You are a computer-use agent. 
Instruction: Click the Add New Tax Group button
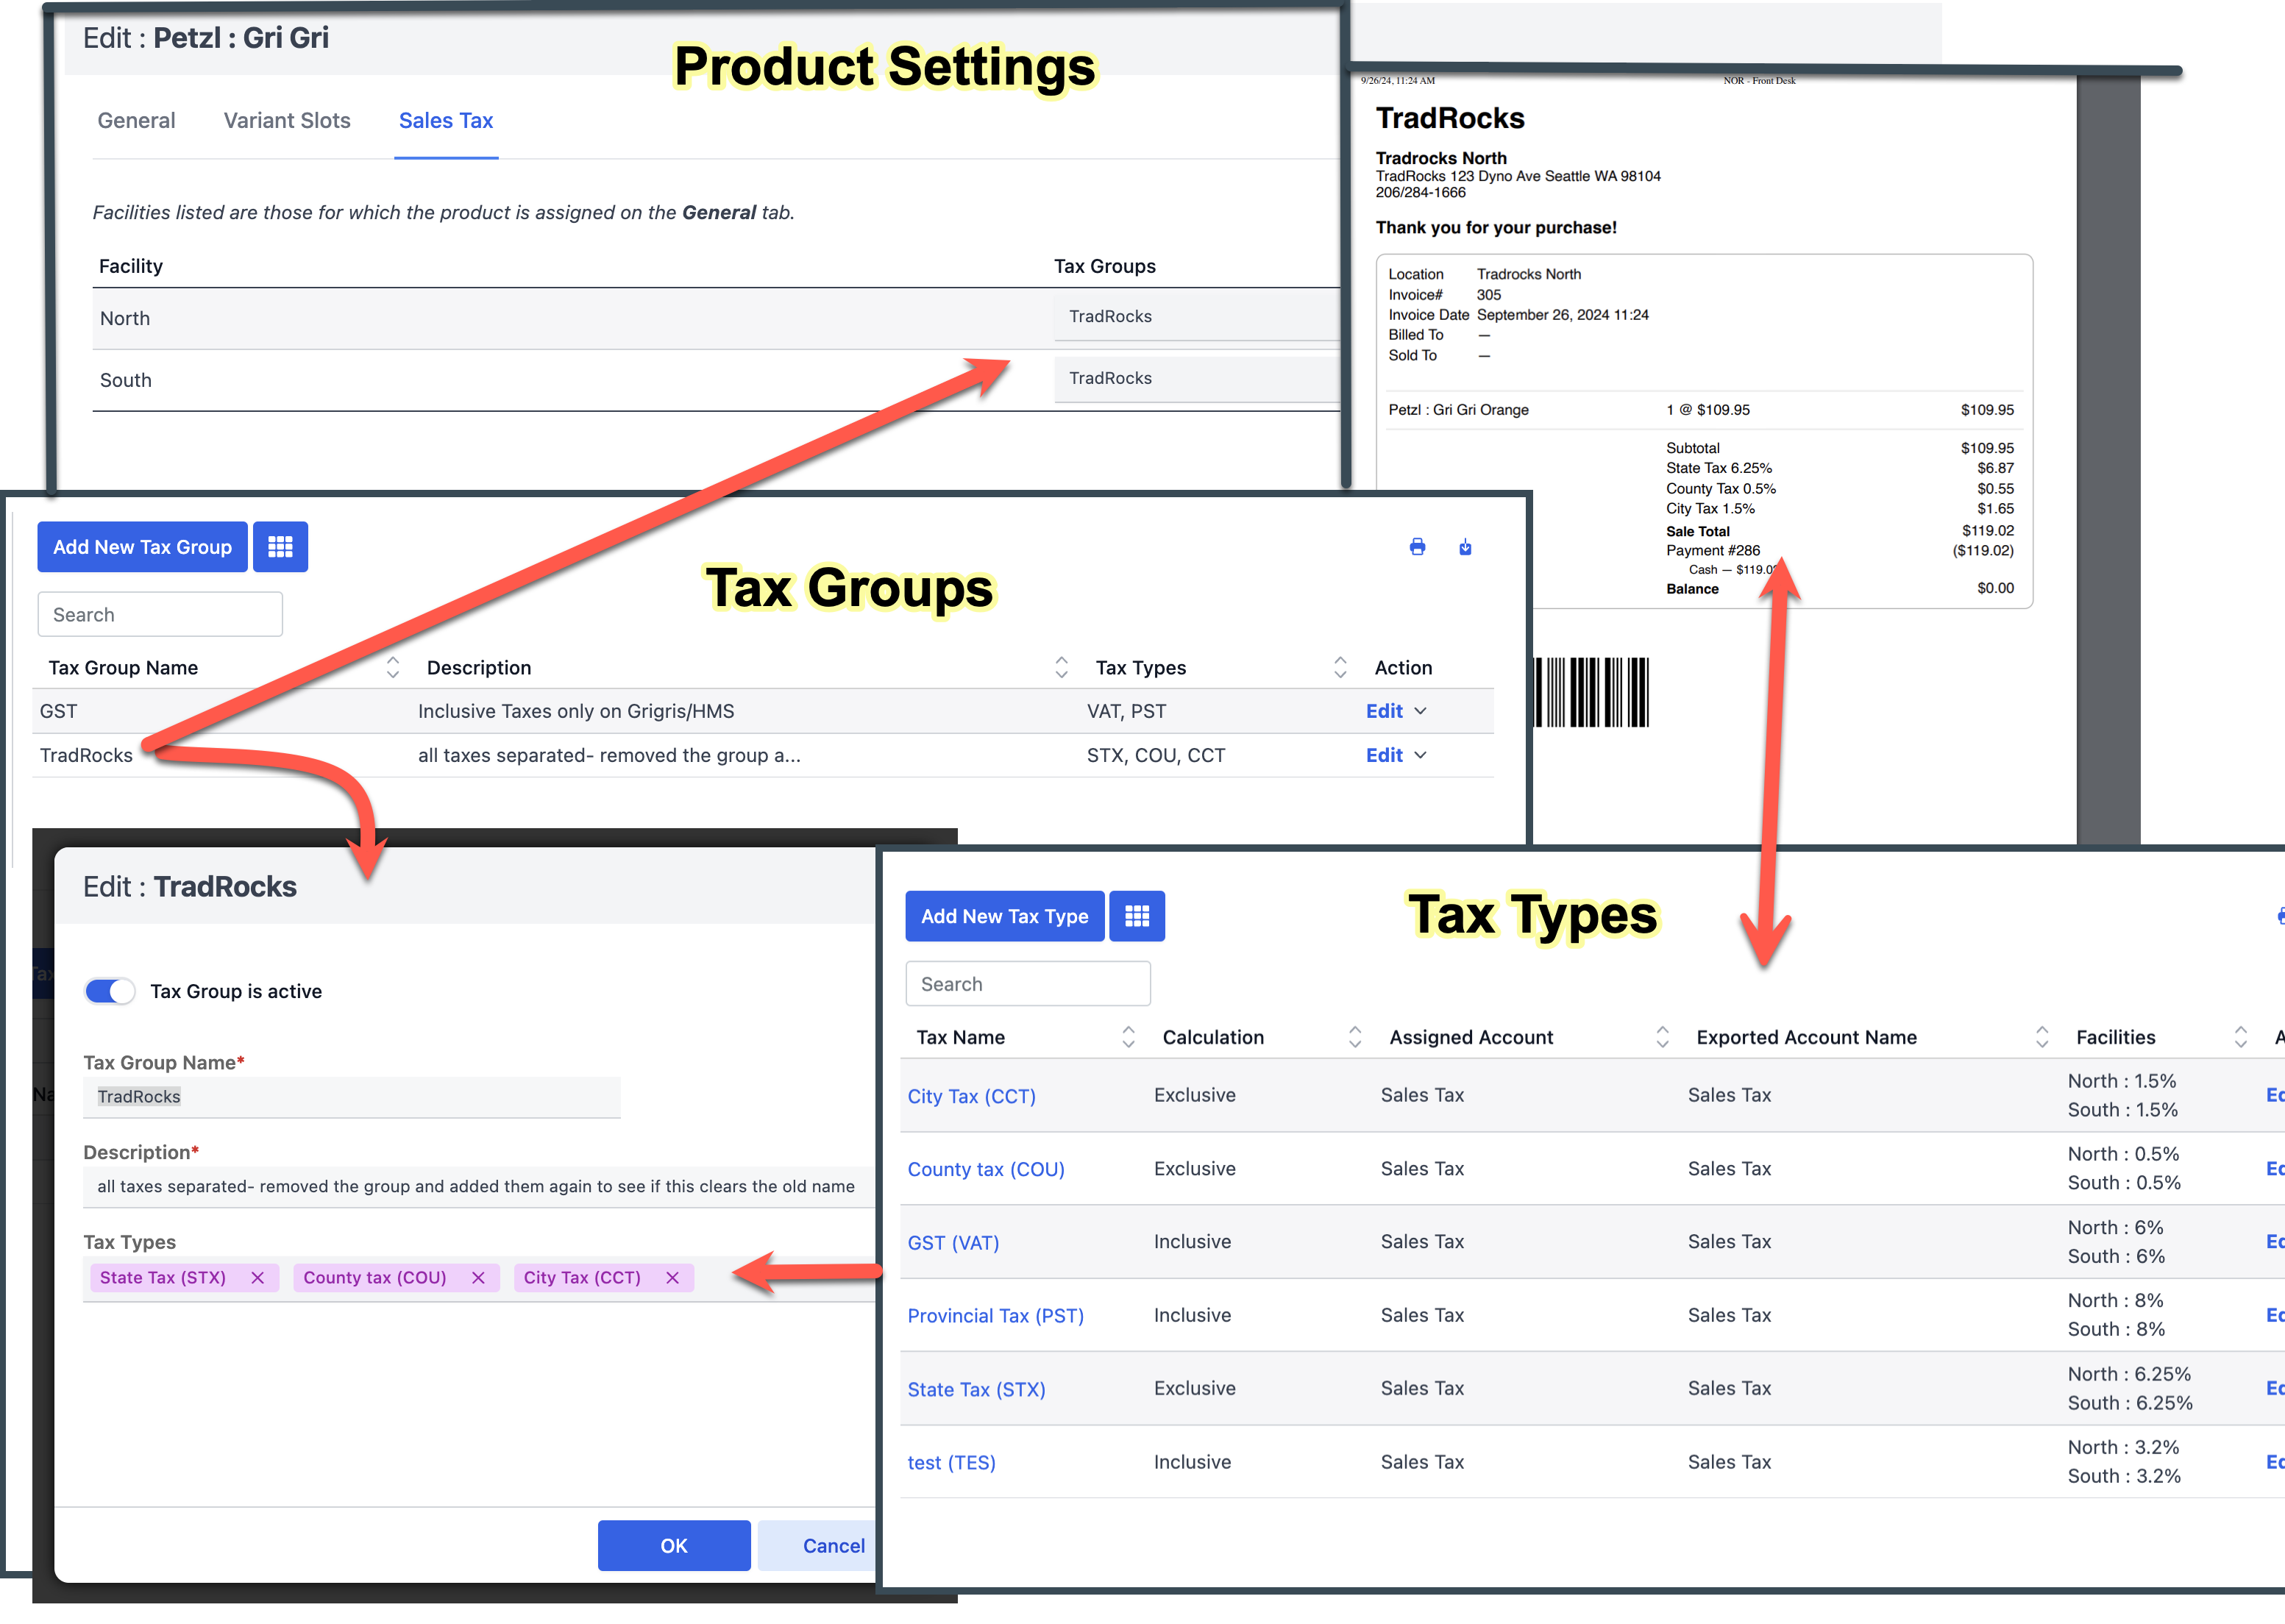pos(142,547)
